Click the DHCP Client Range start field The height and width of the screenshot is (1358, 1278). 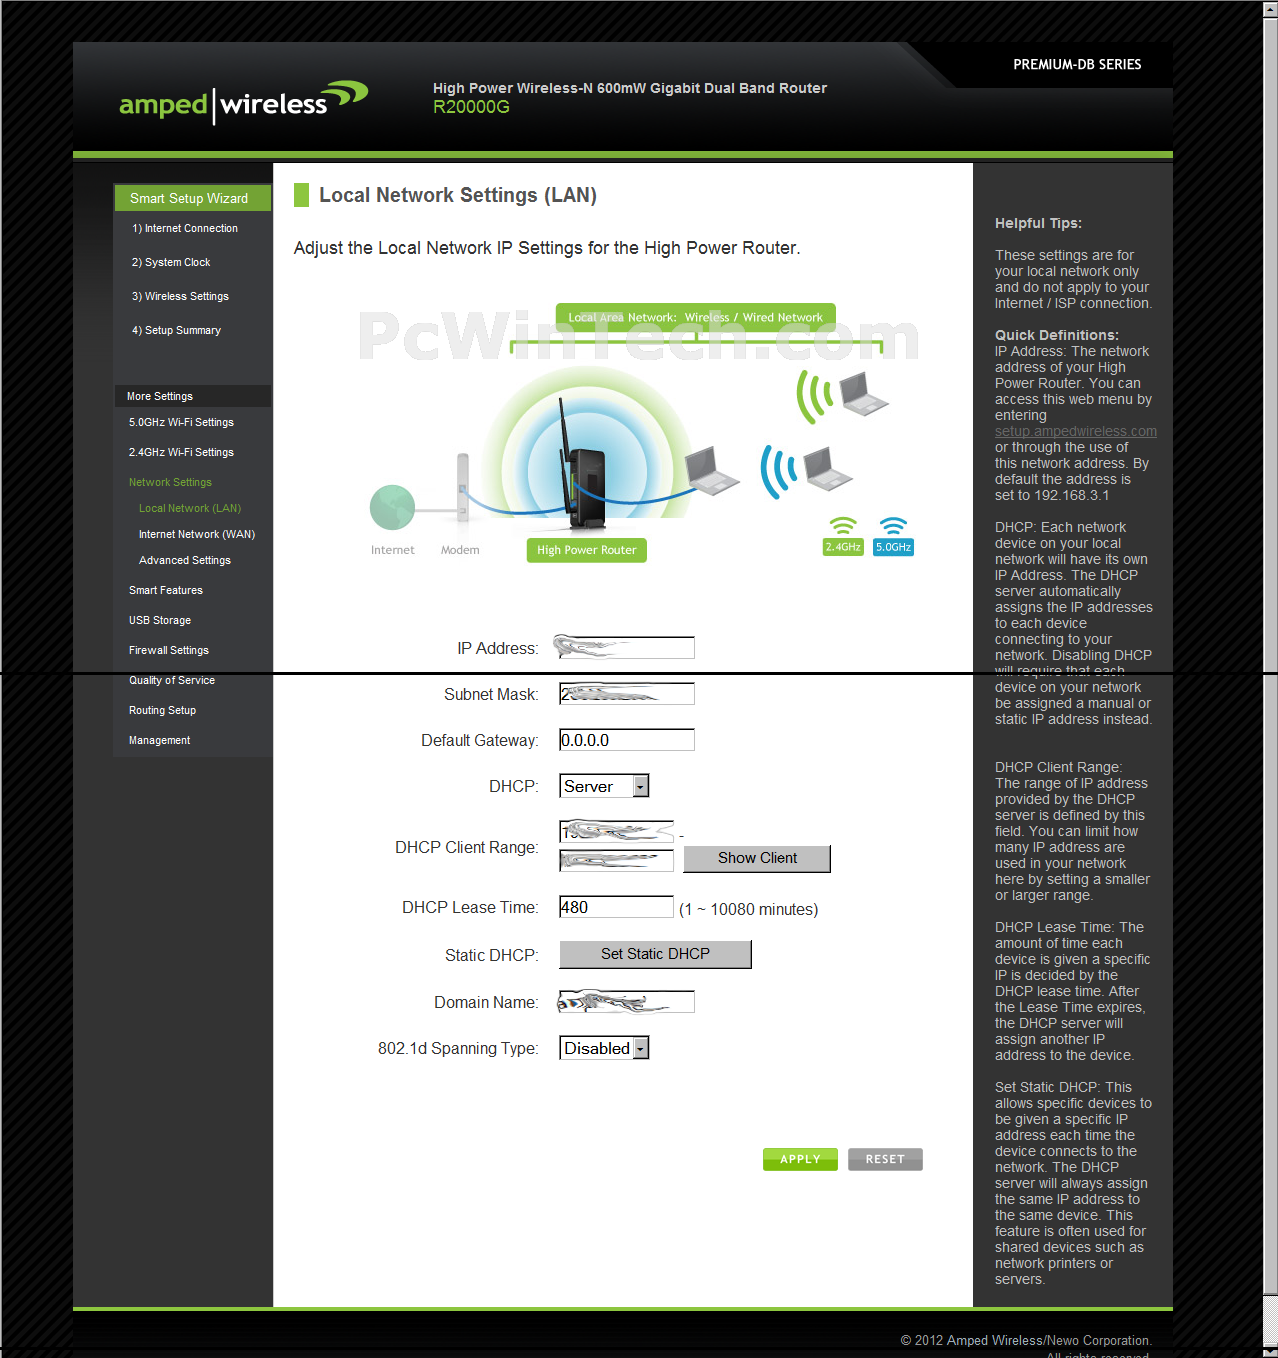616,831
